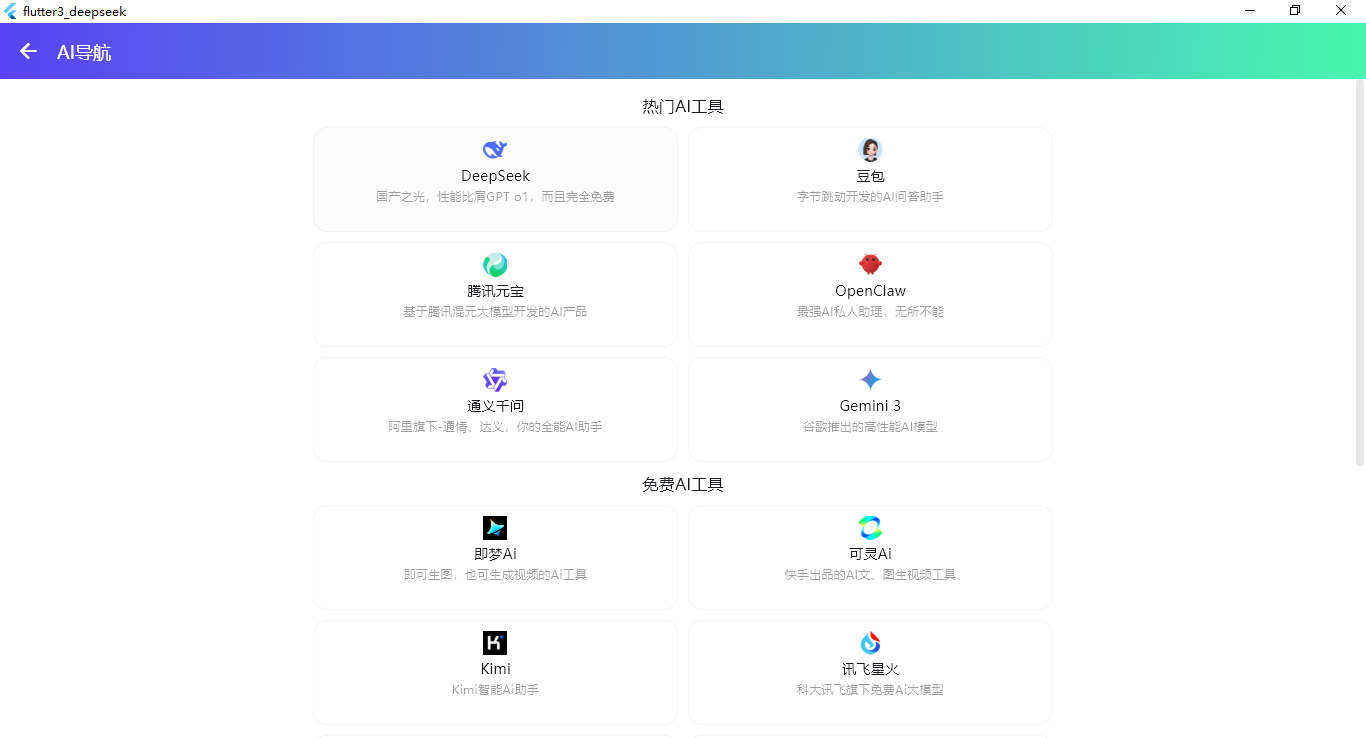This screenshot has height=738, width=1366.
Task: Click the 即梦Ai logo icon
Action: click(494, 527)
